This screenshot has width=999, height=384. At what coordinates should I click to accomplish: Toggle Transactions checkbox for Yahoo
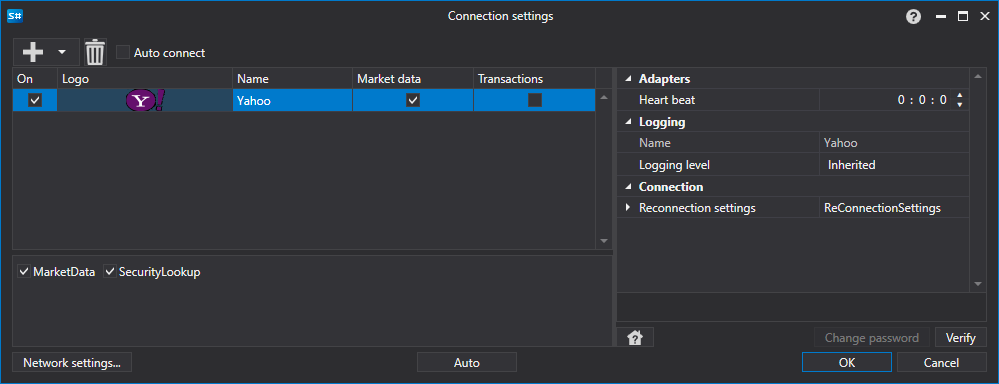(535, 100)
